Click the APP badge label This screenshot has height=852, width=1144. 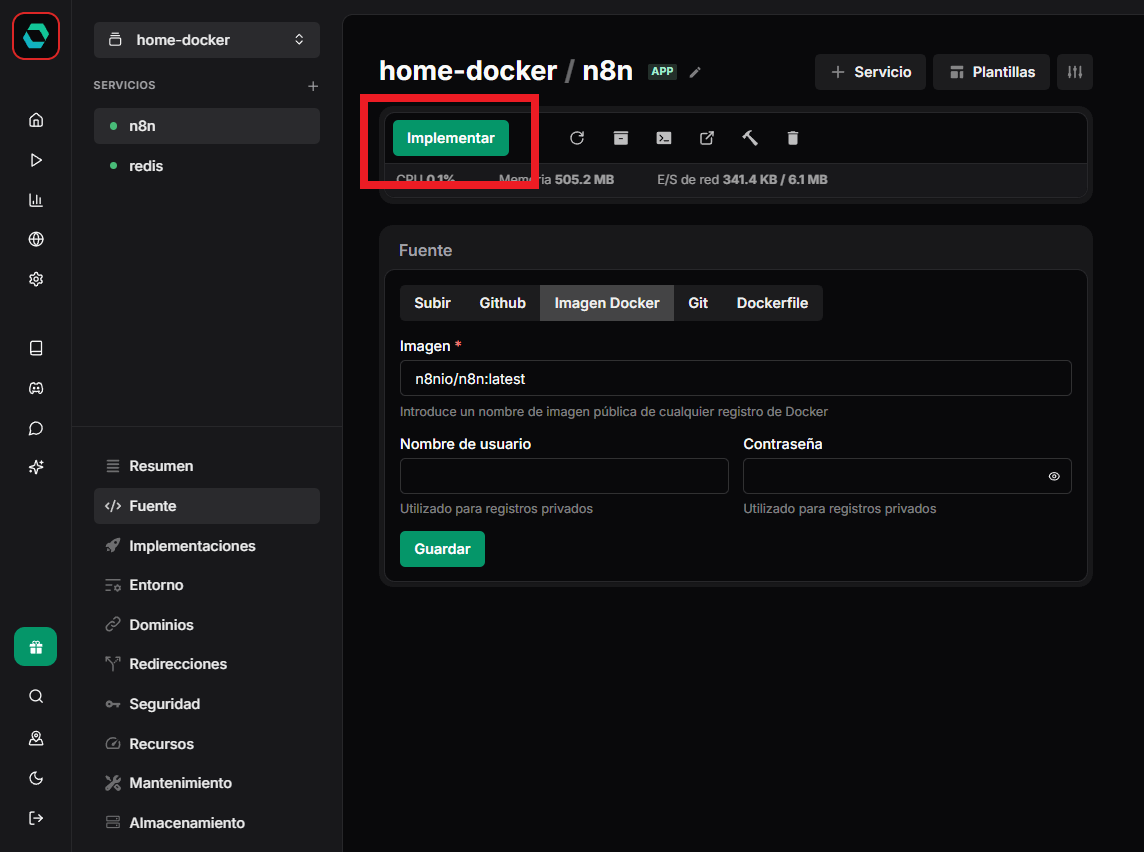click(662, 71)
